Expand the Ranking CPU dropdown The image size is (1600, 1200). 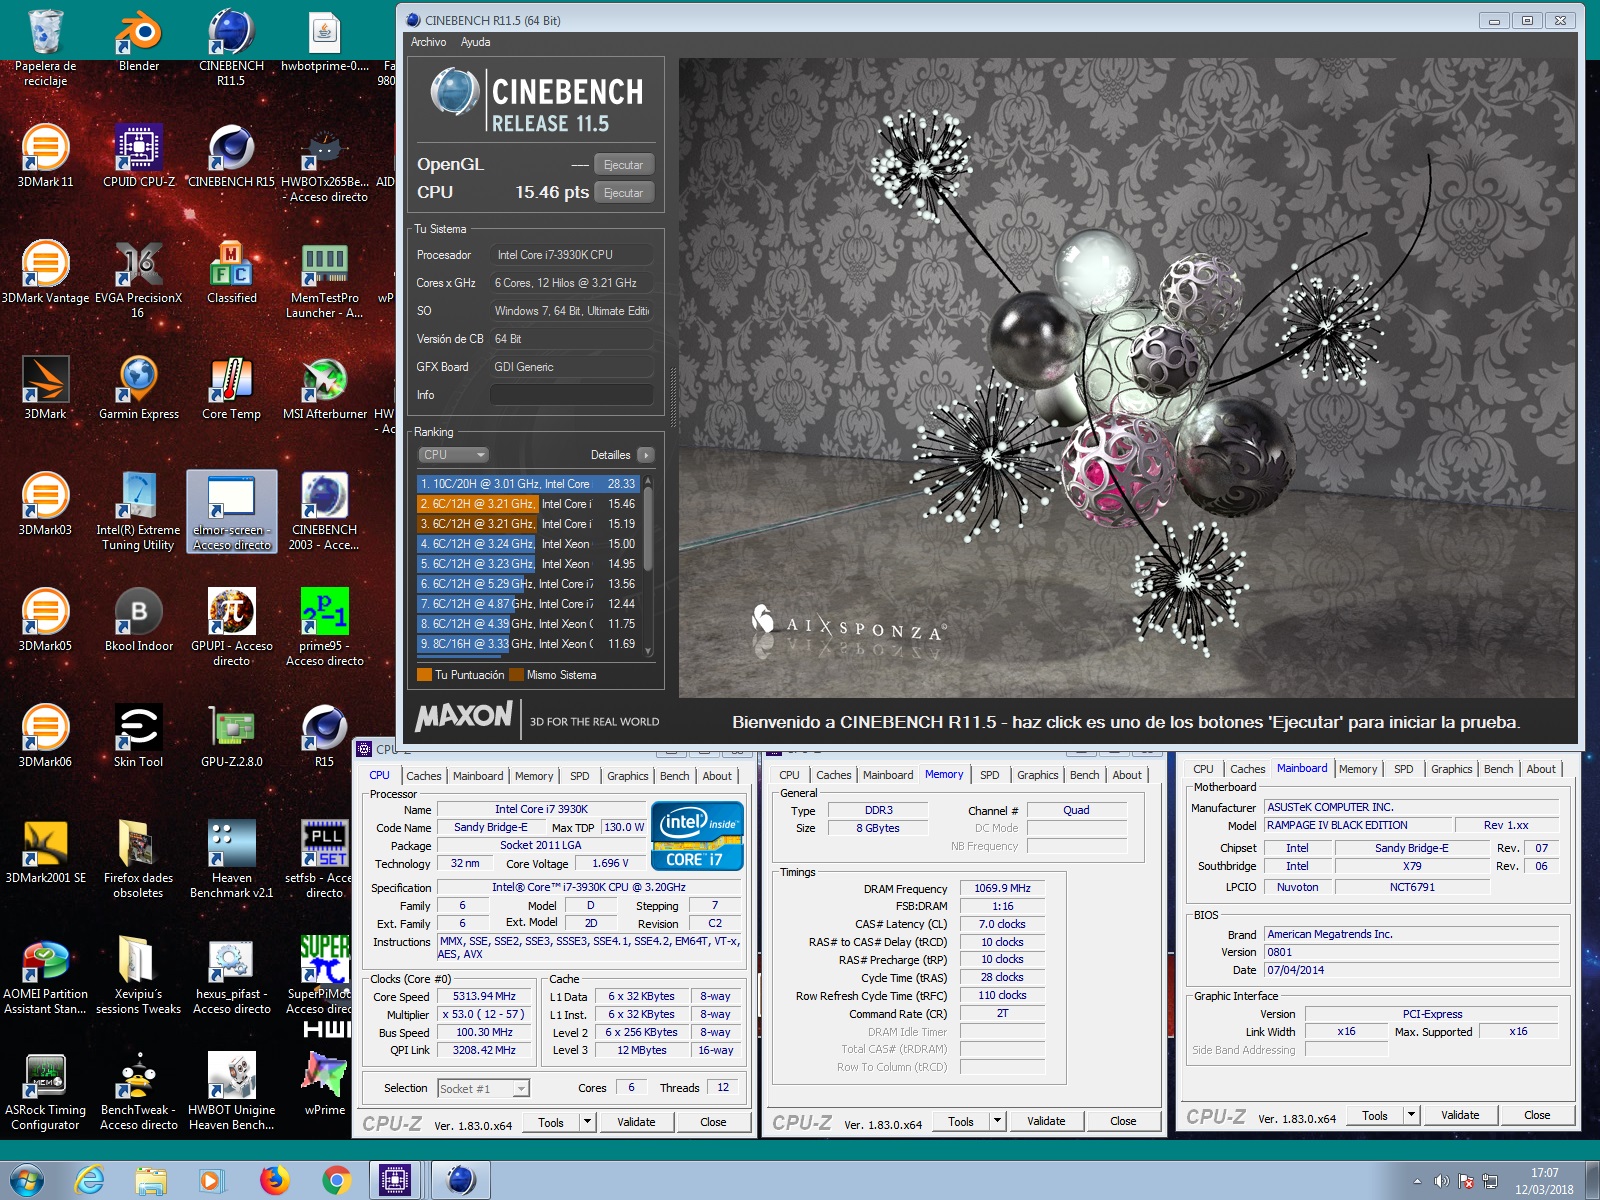pyautogui.click(x=453, y=454)
